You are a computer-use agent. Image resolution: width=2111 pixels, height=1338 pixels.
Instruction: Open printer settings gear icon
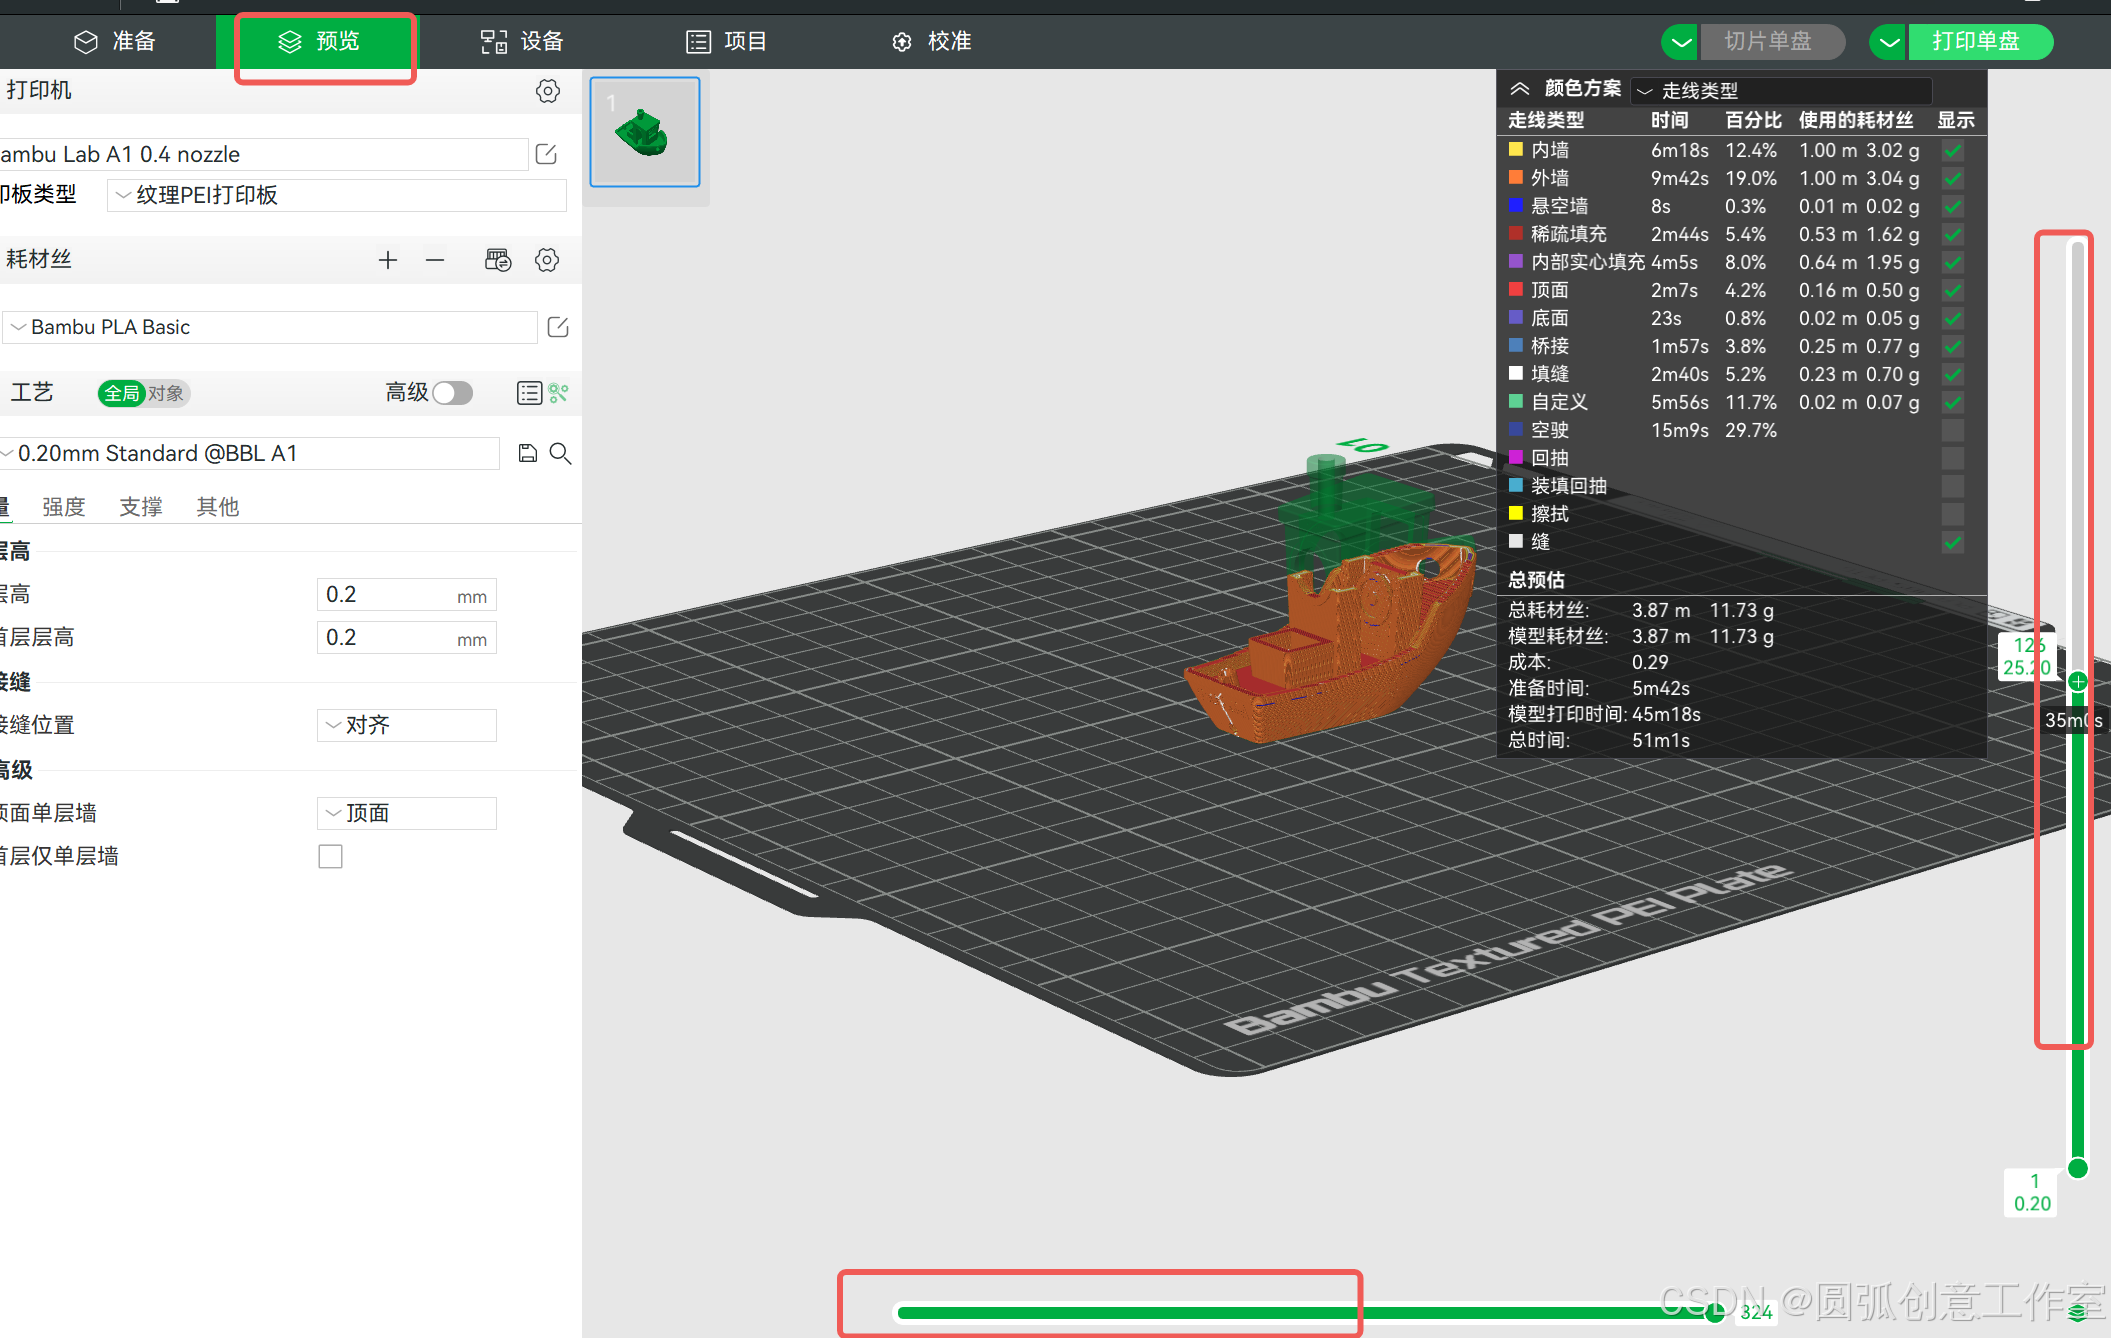pos(547,91)
